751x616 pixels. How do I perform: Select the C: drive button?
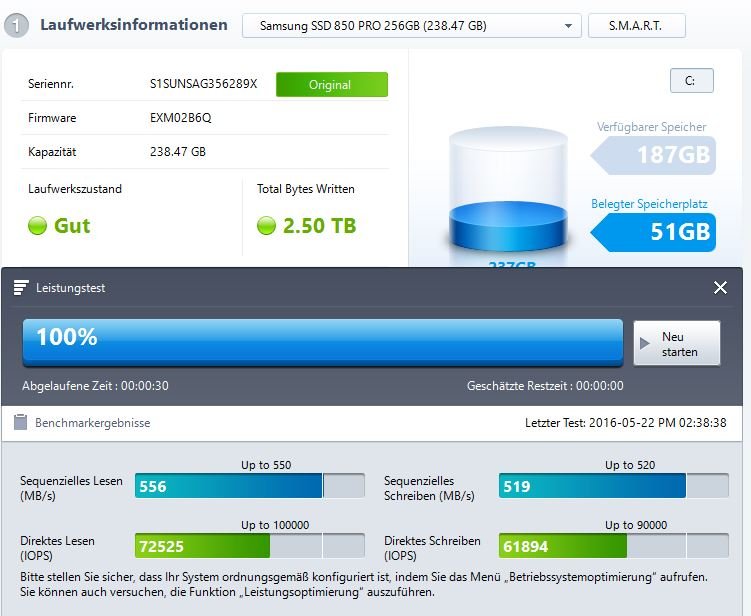(x=691, y=80)
